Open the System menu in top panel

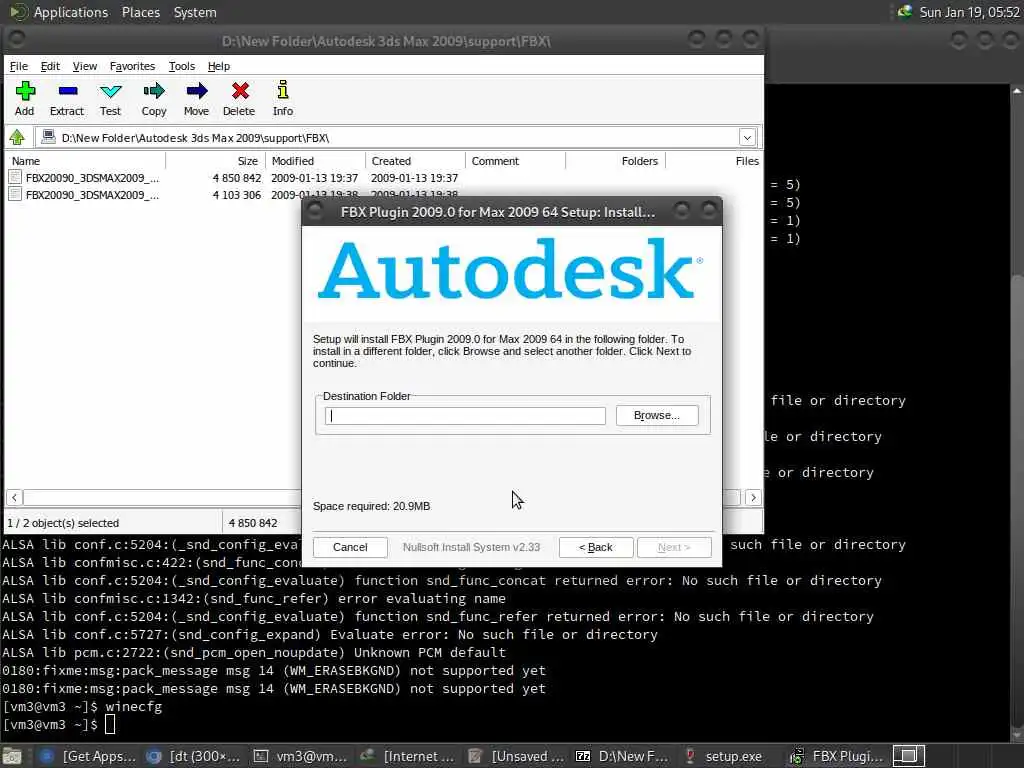click(195, 12)
